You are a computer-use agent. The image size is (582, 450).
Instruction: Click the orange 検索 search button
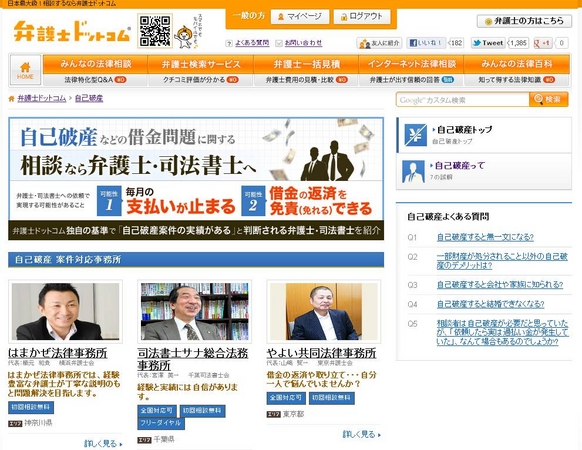[549, 100]
